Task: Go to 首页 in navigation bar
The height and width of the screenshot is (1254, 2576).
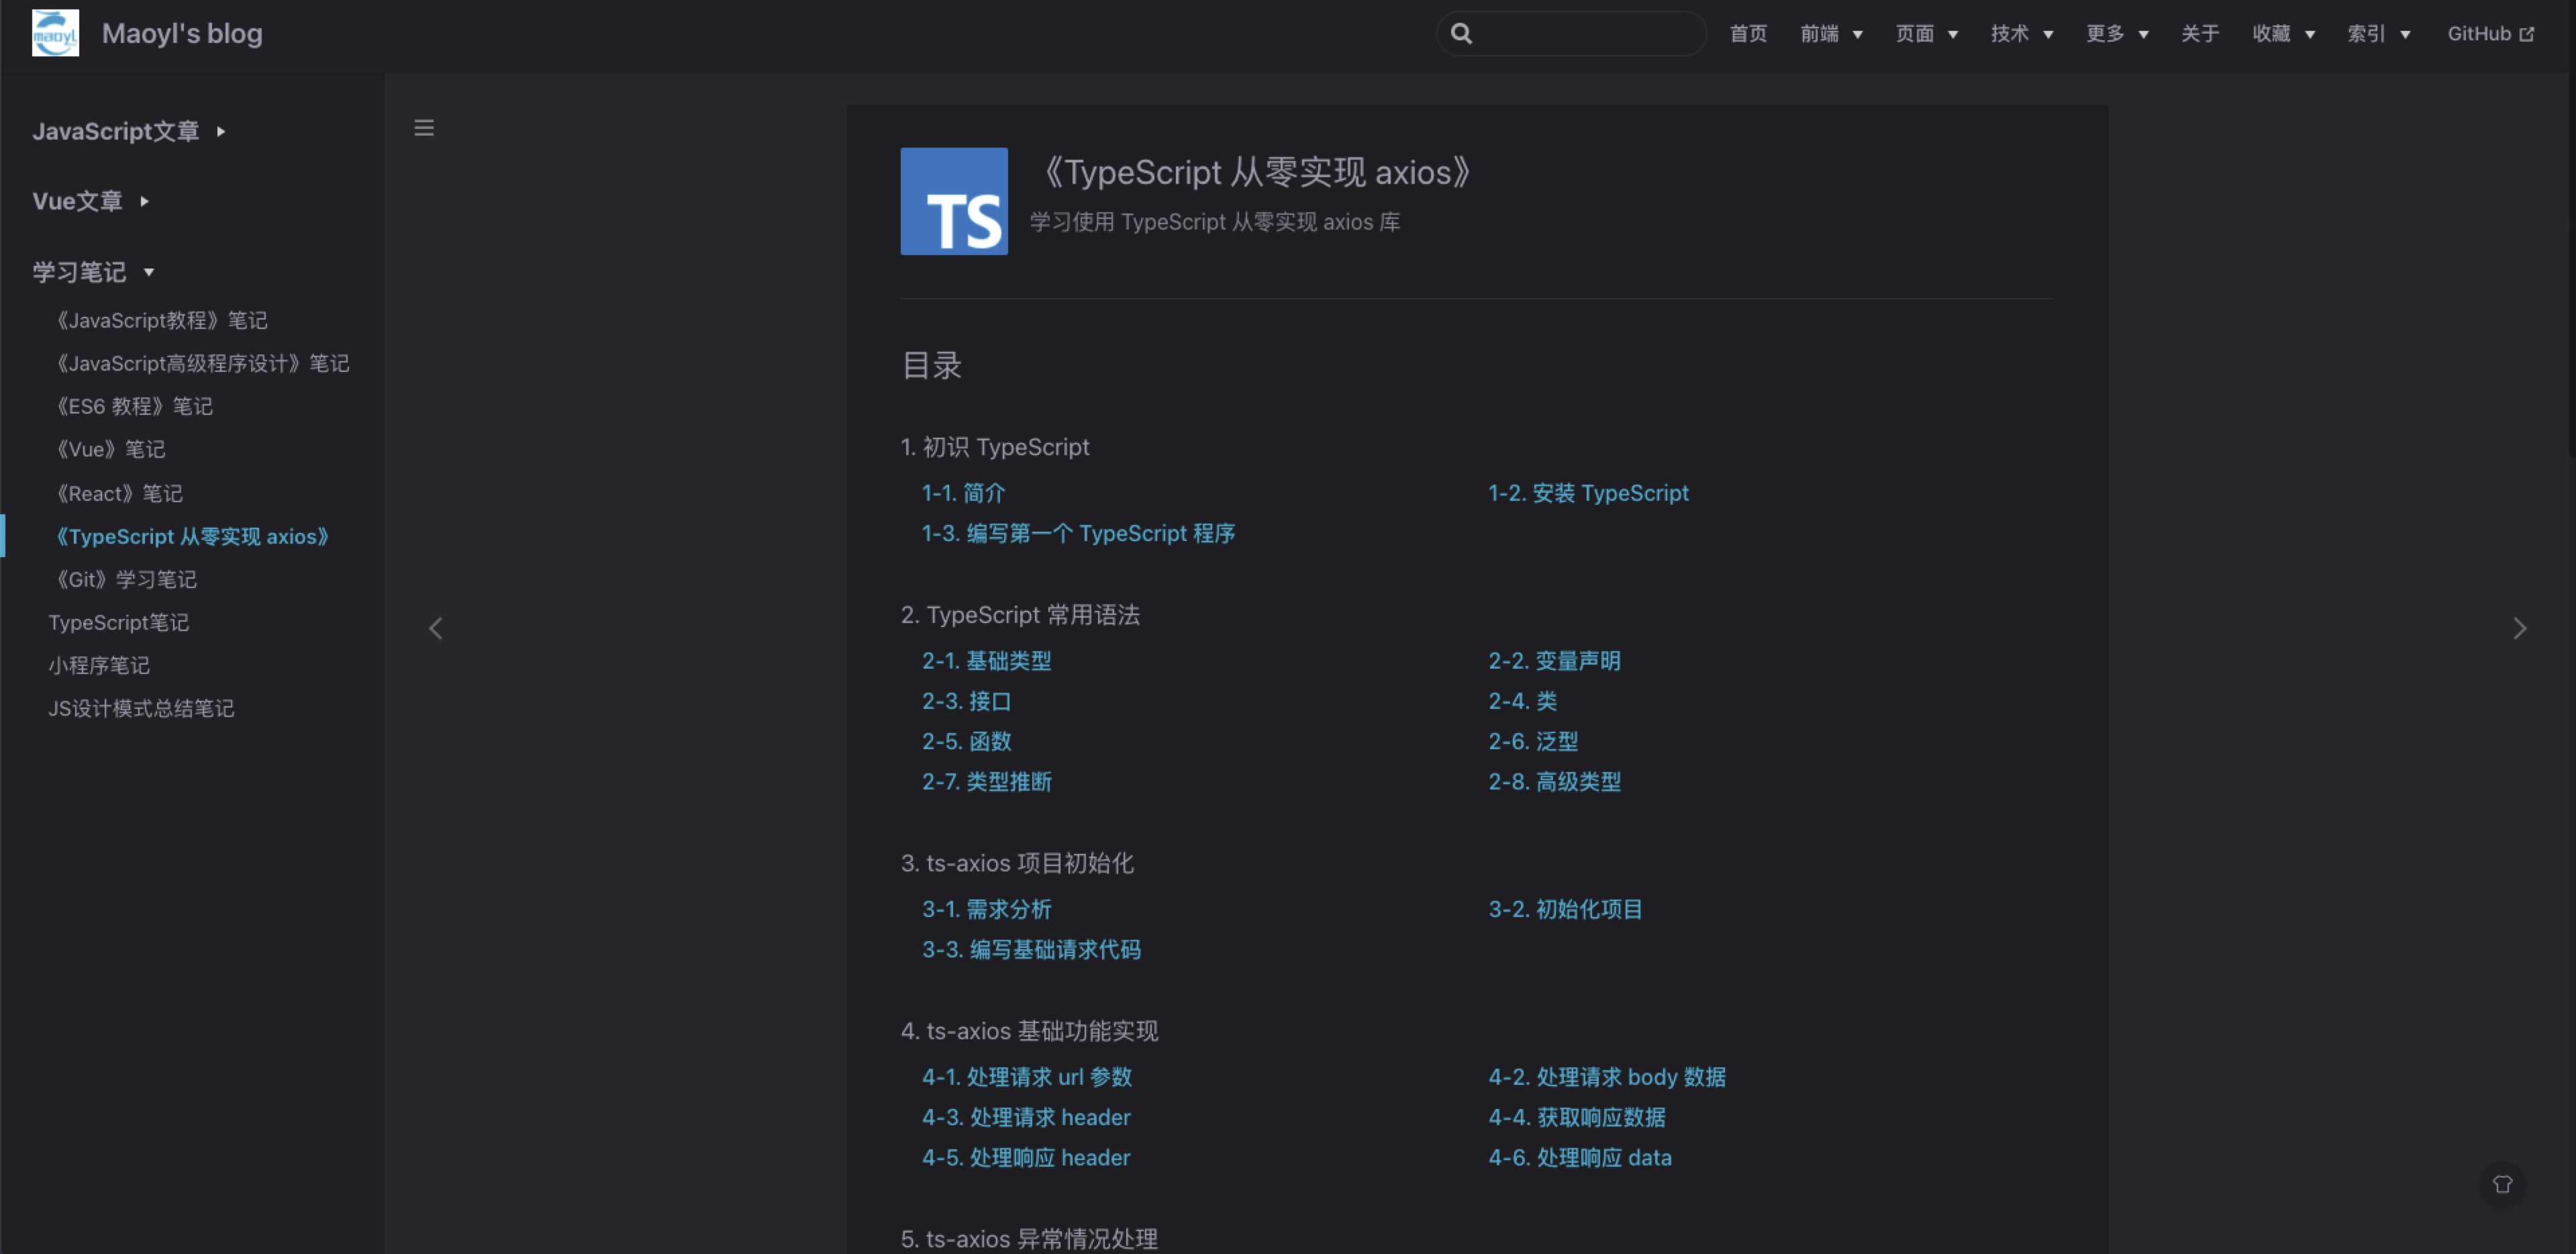Action: point(1748,33)
